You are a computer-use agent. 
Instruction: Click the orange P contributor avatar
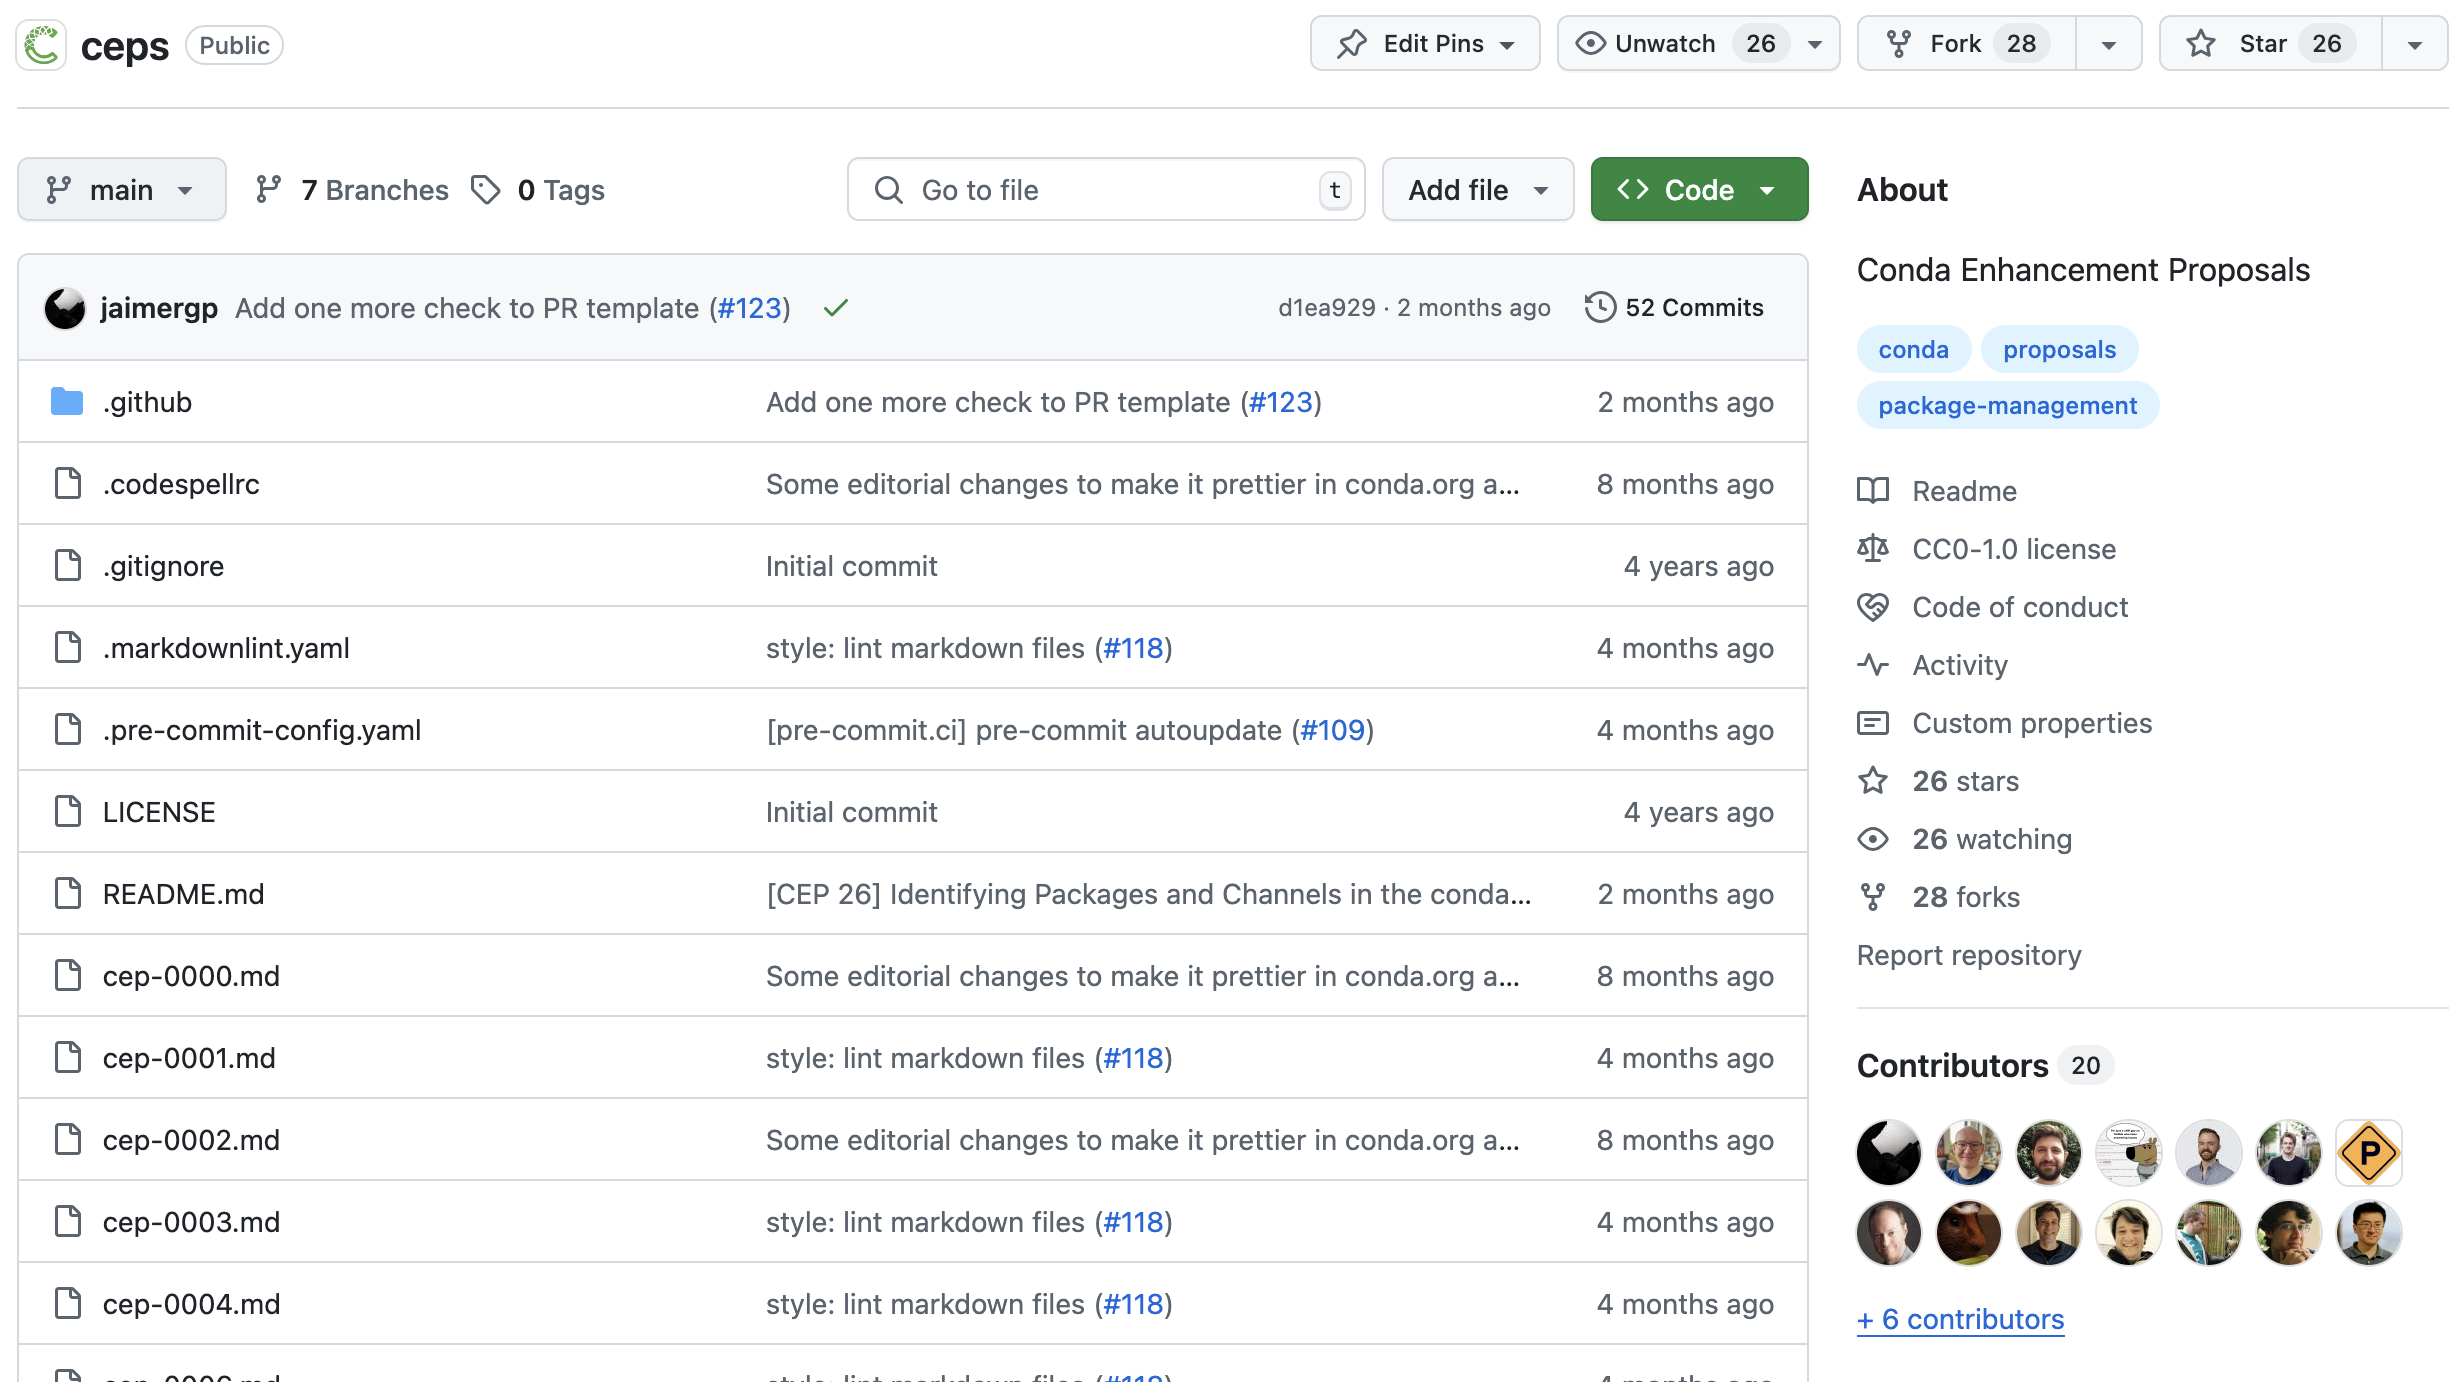(2368, 1152)
